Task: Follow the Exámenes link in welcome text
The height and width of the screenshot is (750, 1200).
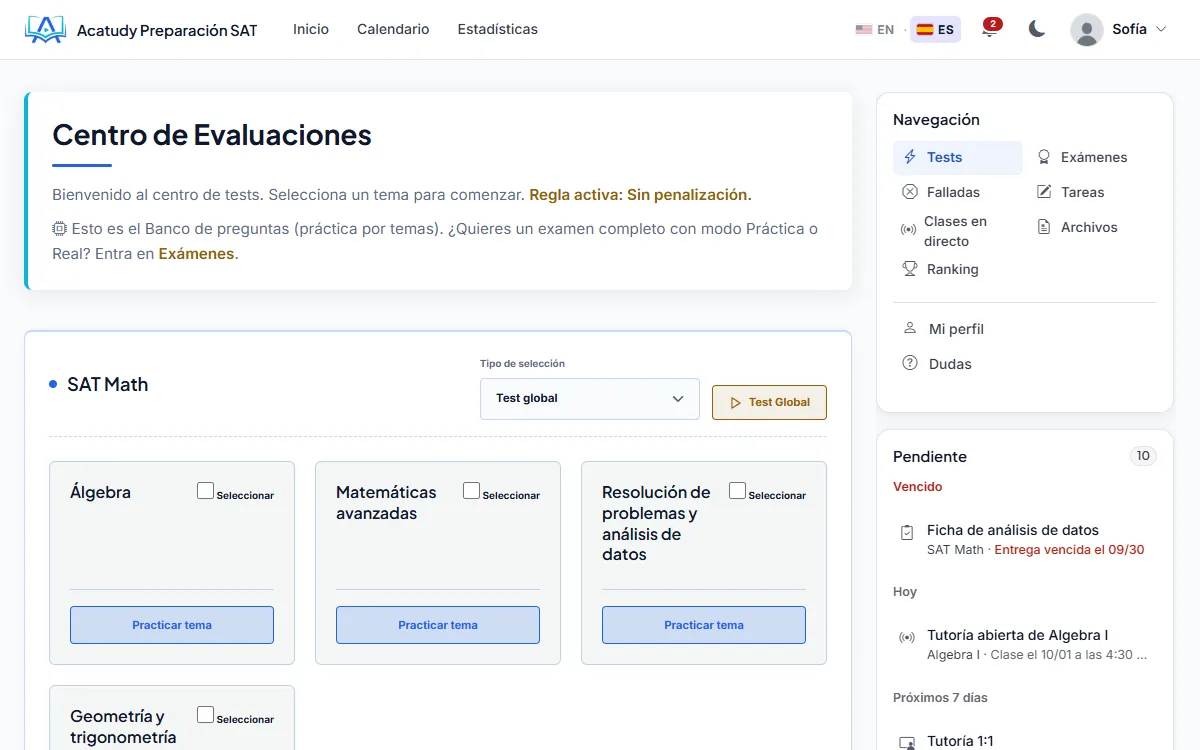Action: pyautogui.click(x=196, y=254)
